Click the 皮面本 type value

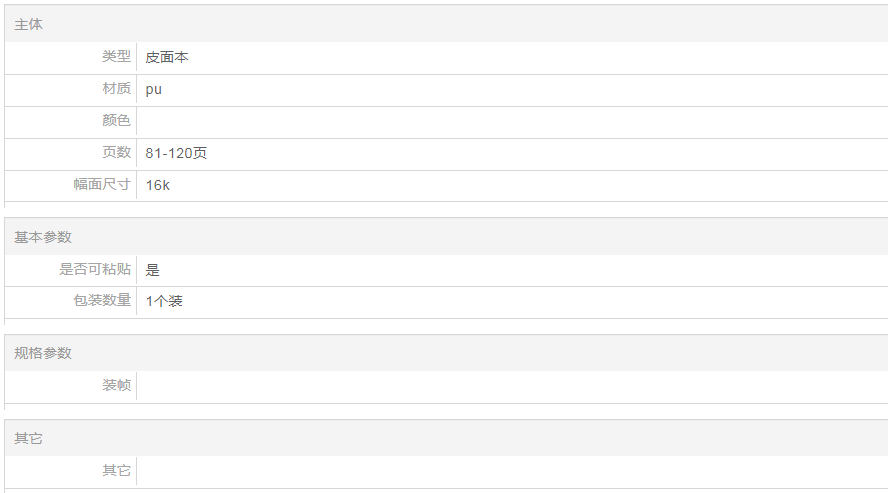tap(167, 58)
